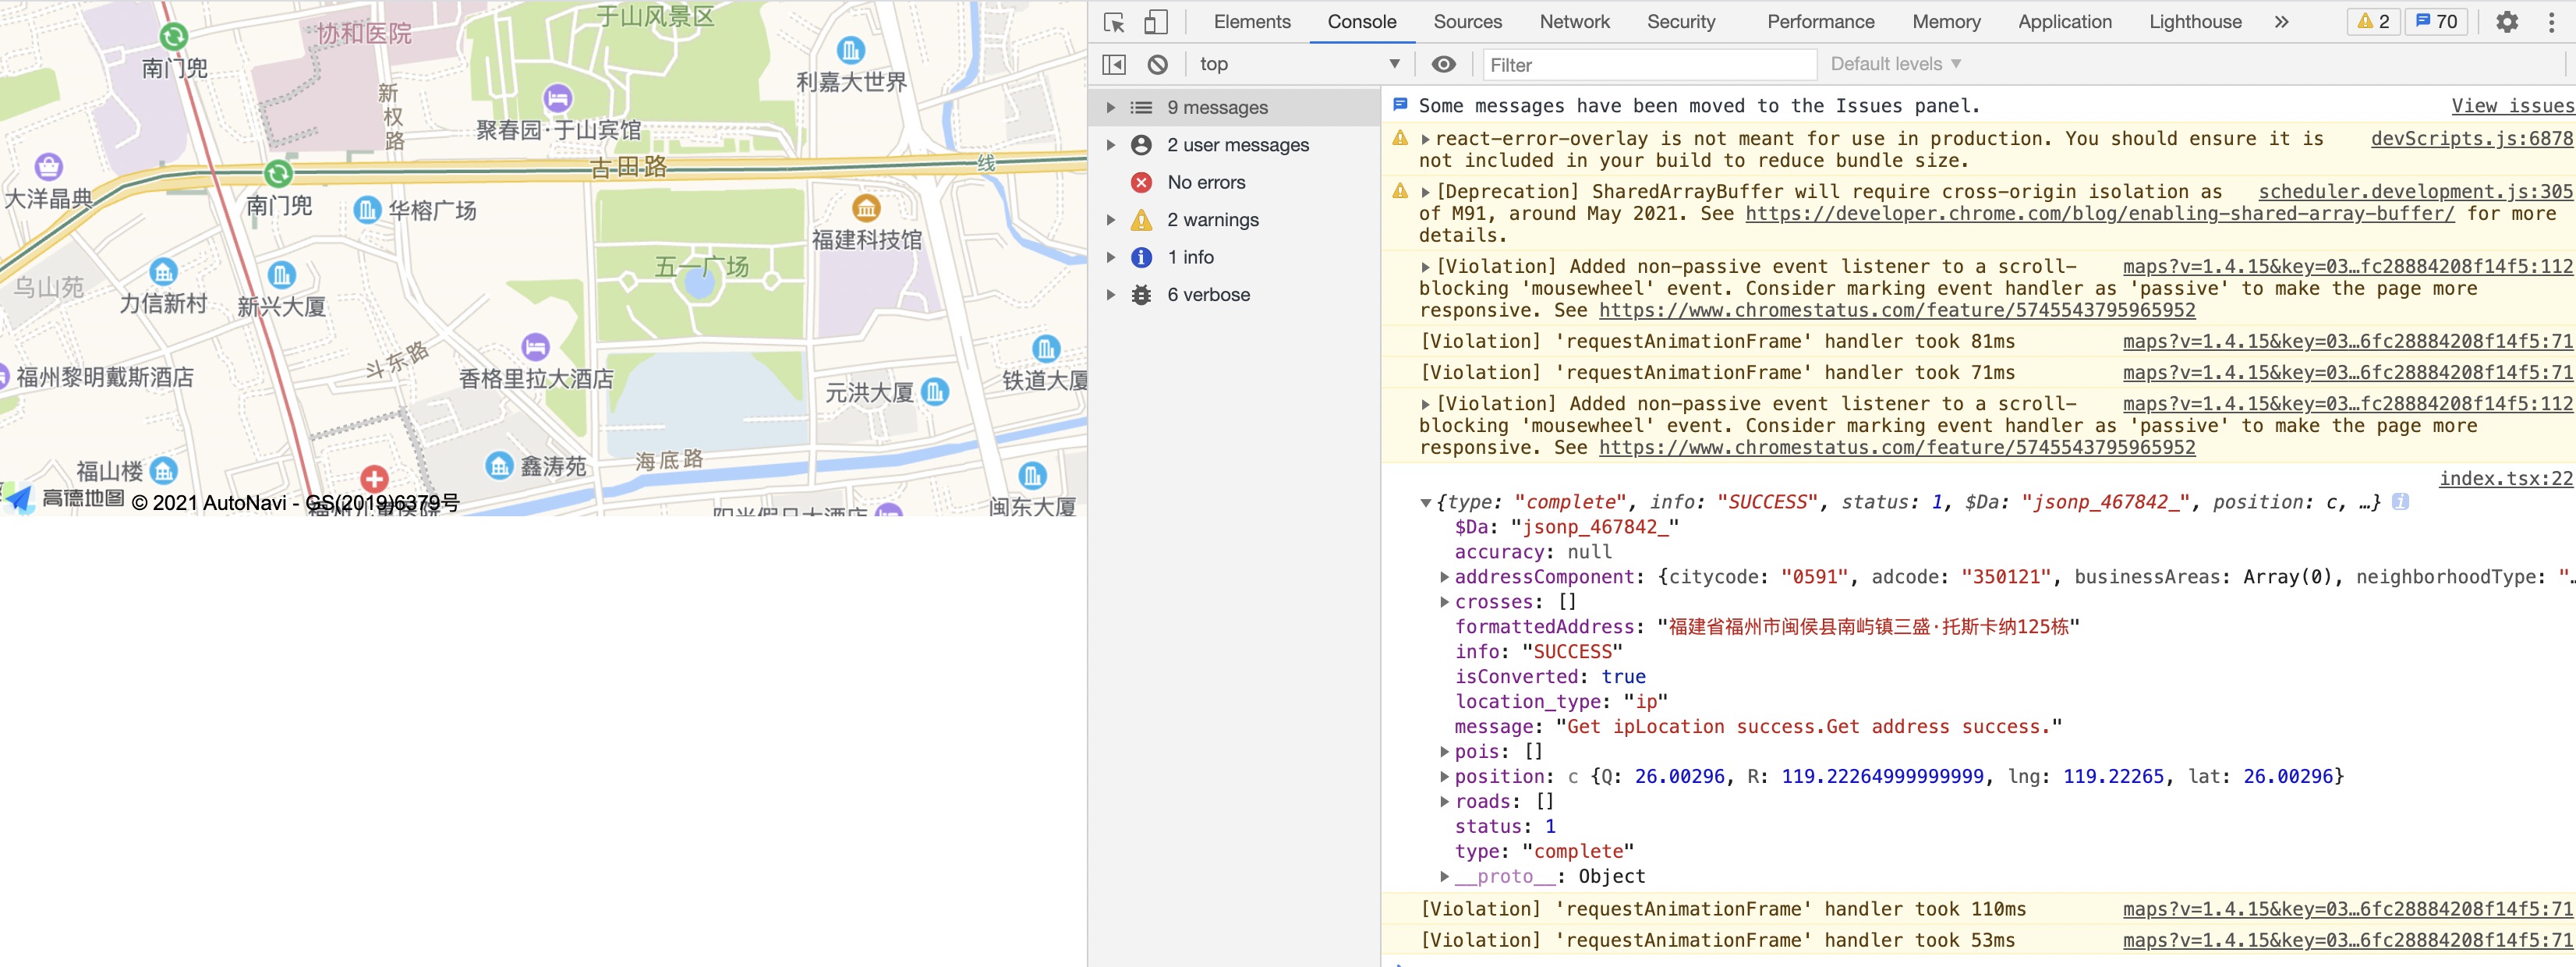Expand the 2 warnings sidebar group
The width and height of the screenshot is (2576, 967).
(1110, 220)
